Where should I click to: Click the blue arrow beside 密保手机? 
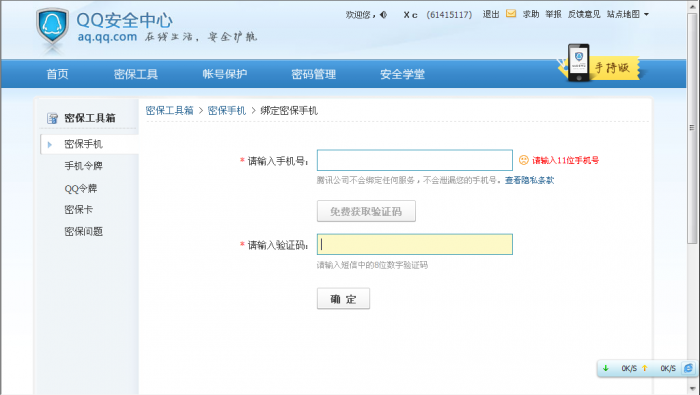(x=50, y=144)
